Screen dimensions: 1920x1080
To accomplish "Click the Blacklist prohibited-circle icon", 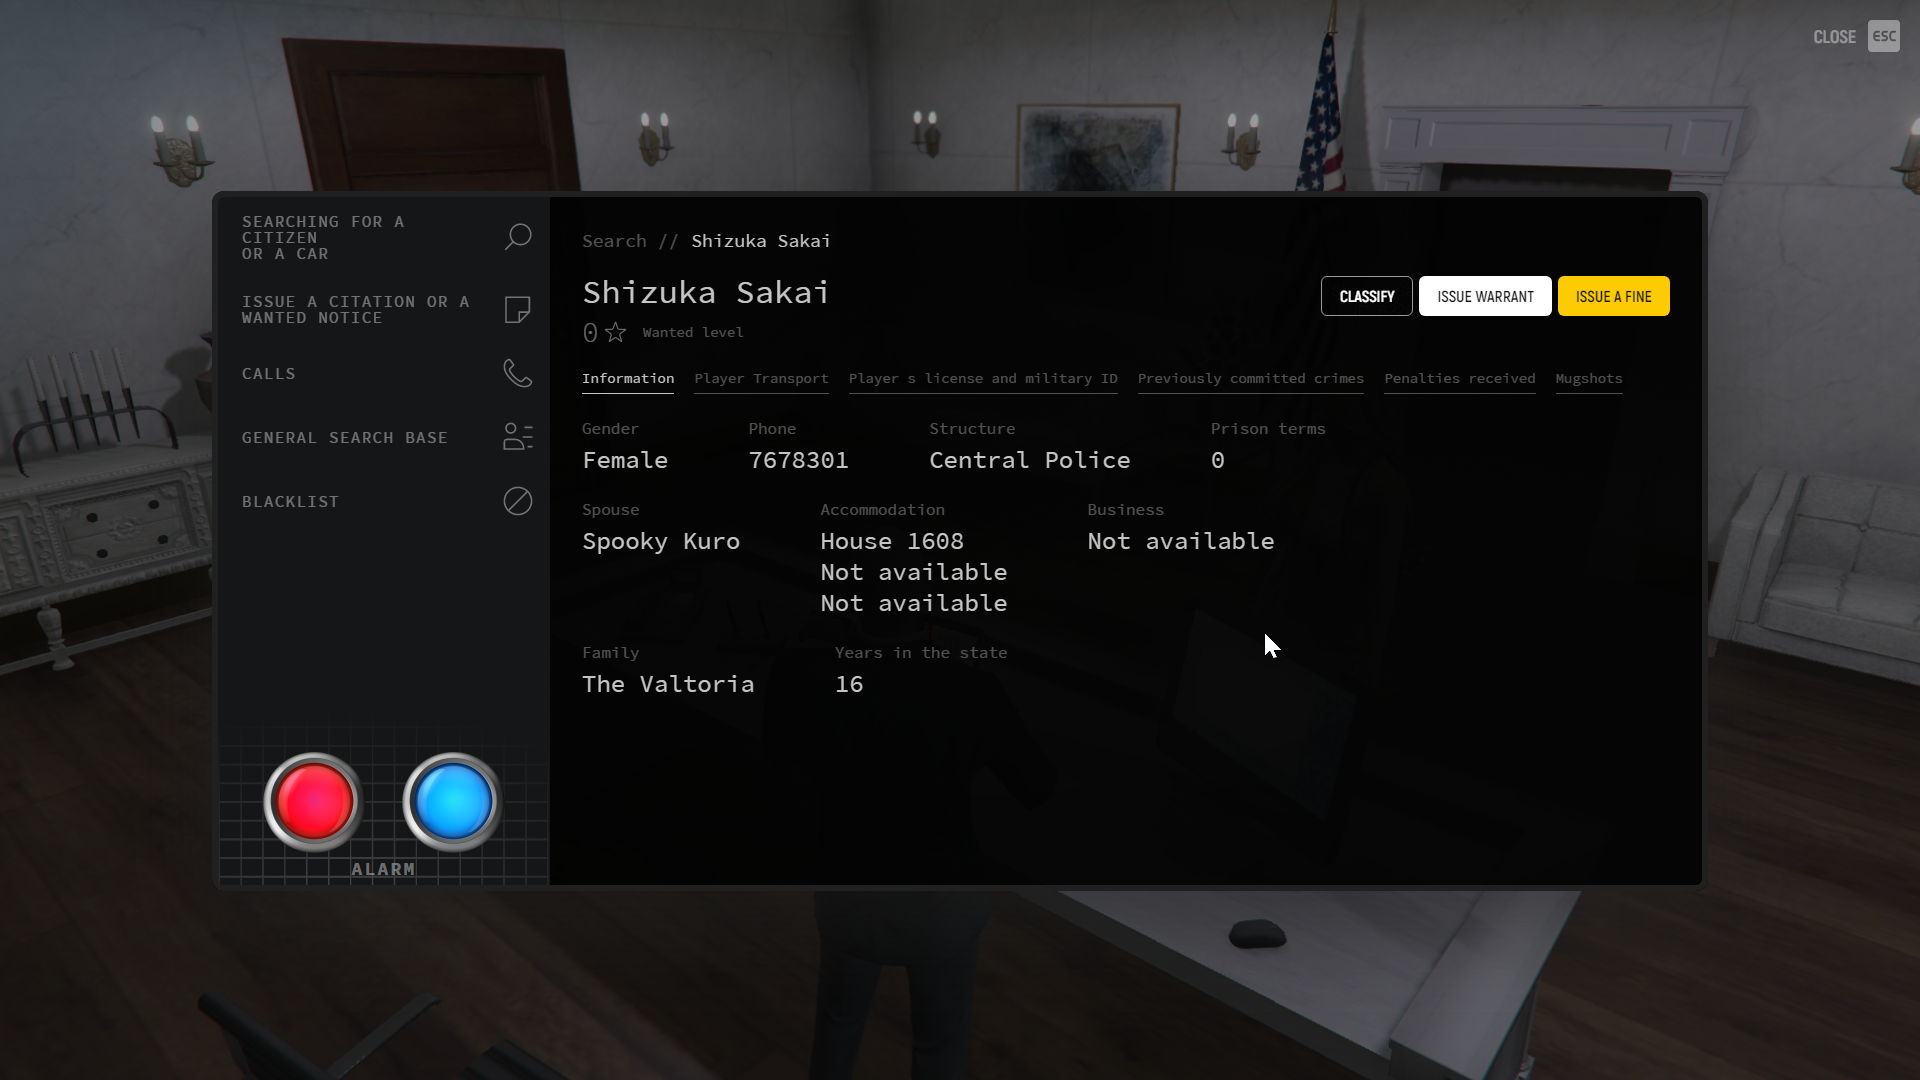I will [517, 501].
